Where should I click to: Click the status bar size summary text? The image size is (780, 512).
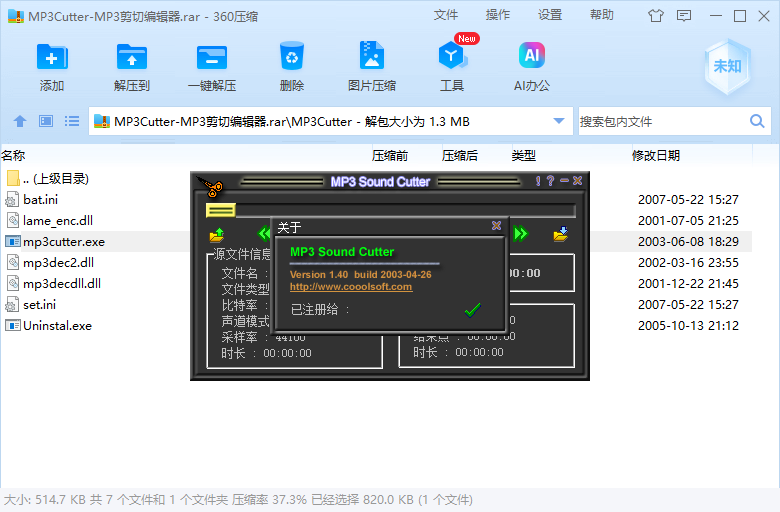click(238, 500)
